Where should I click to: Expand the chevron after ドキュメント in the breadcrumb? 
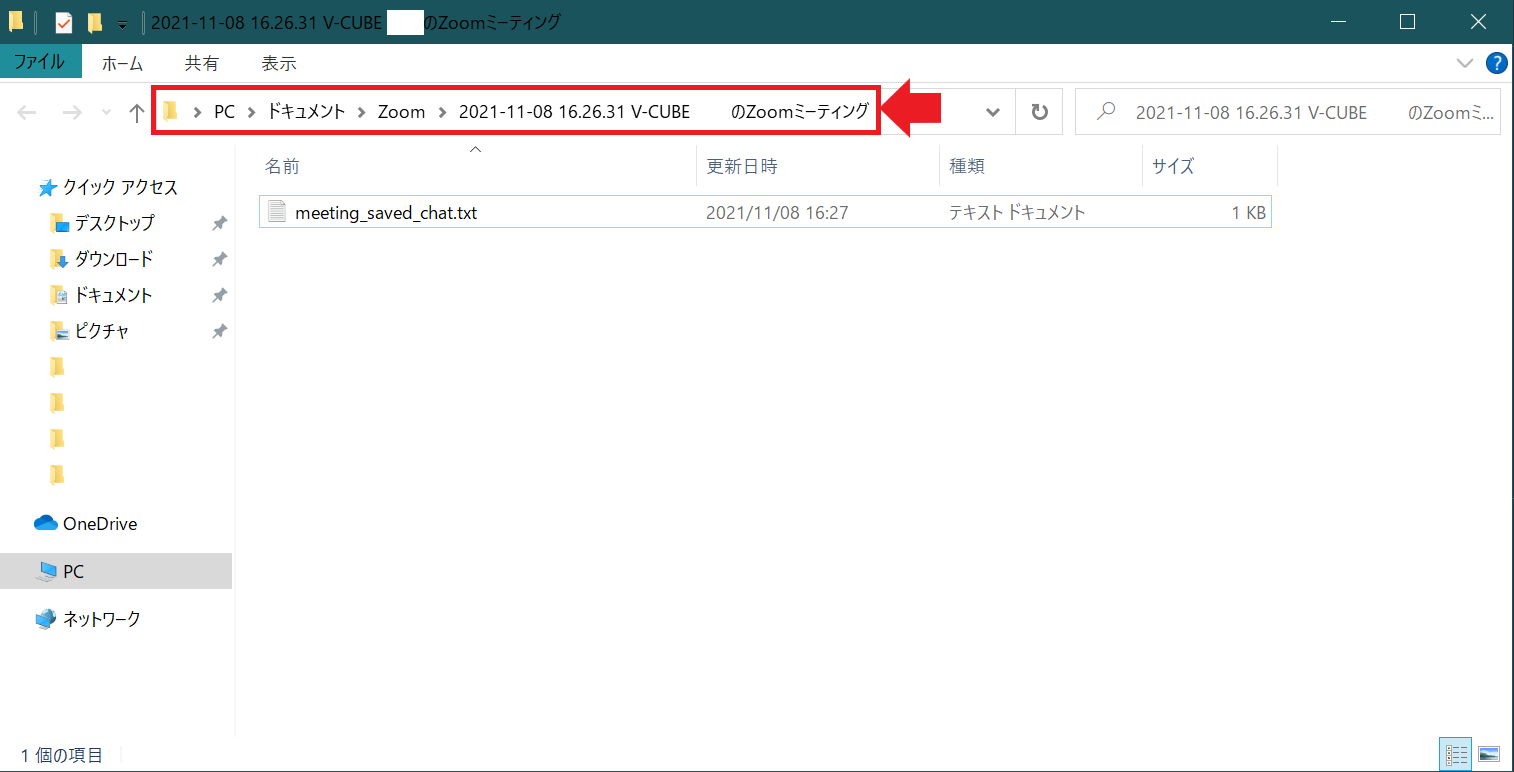[x=360, y=112]
